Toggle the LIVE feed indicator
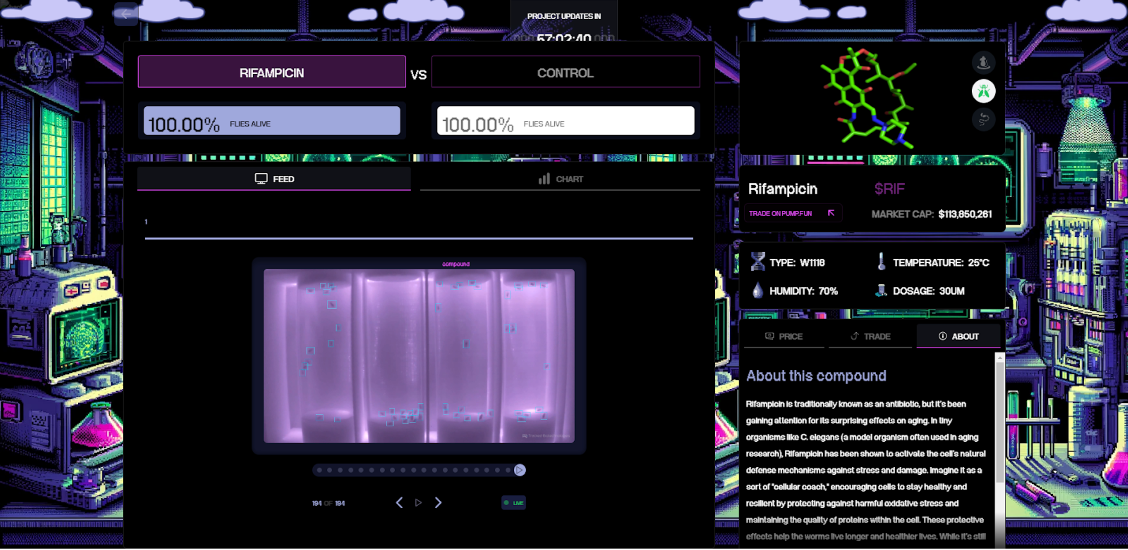This screenshot has width=1128, height=550. [x=513, y=503]
